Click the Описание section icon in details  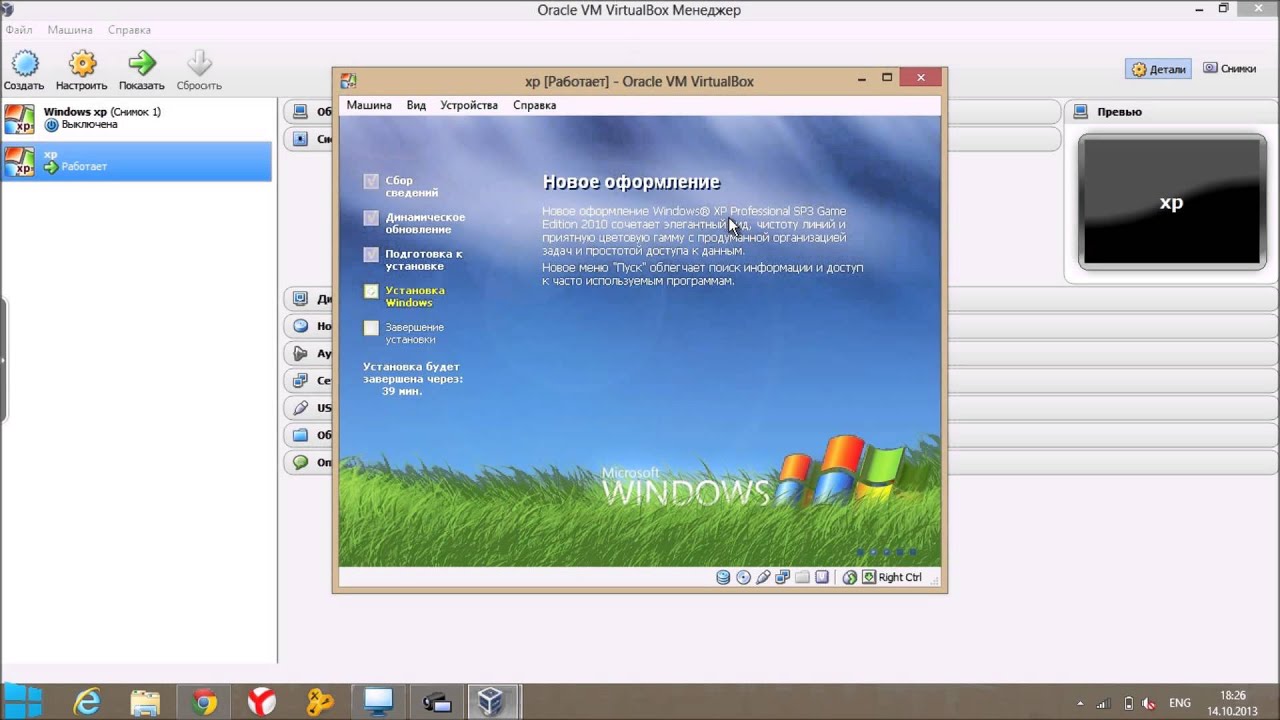click(x=300, y=462)
